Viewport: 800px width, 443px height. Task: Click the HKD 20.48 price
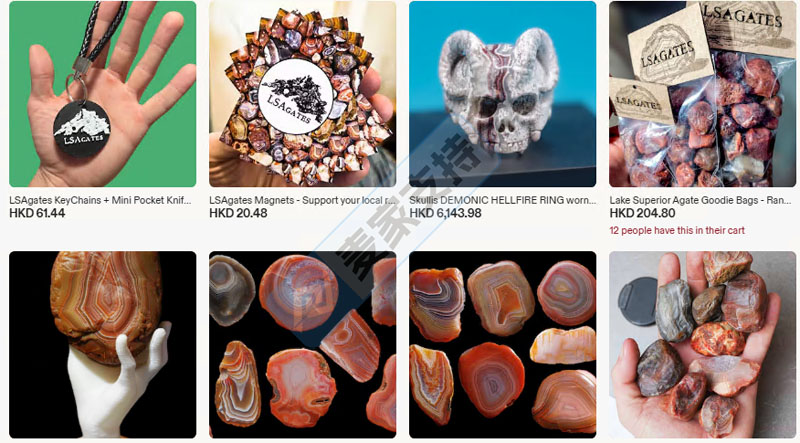(x=238, y=213)
